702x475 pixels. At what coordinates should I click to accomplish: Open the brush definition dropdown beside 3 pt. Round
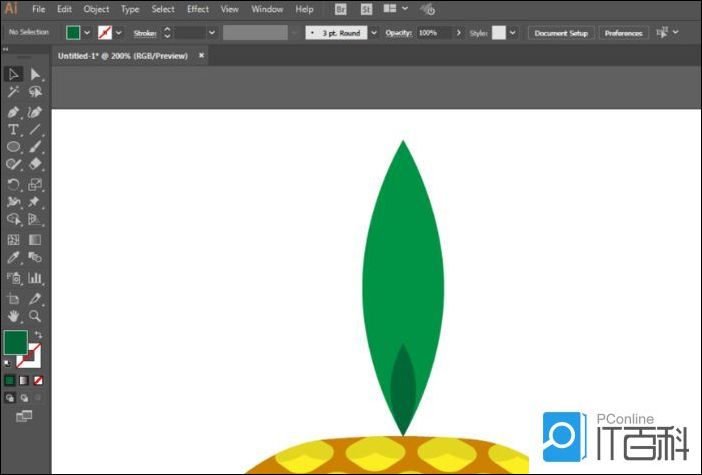click(374, 33)
